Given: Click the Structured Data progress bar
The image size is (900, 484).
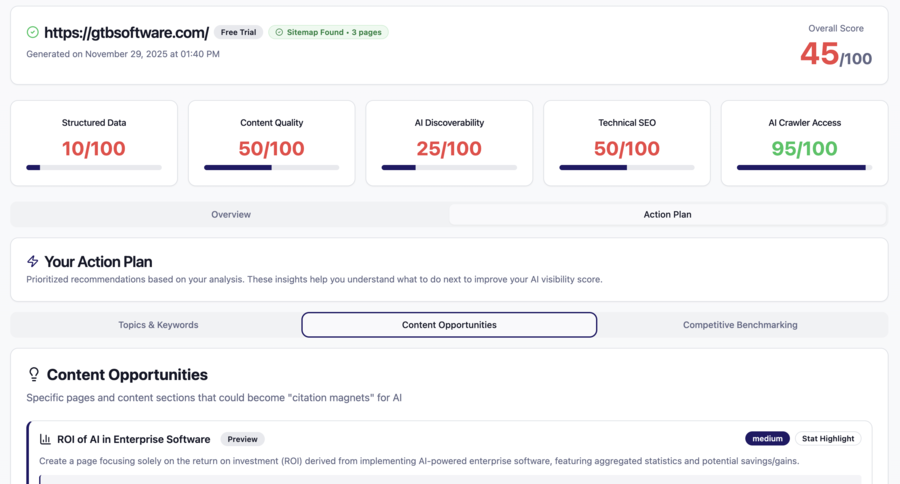Looking at the screenshot, I should [94, 168].
